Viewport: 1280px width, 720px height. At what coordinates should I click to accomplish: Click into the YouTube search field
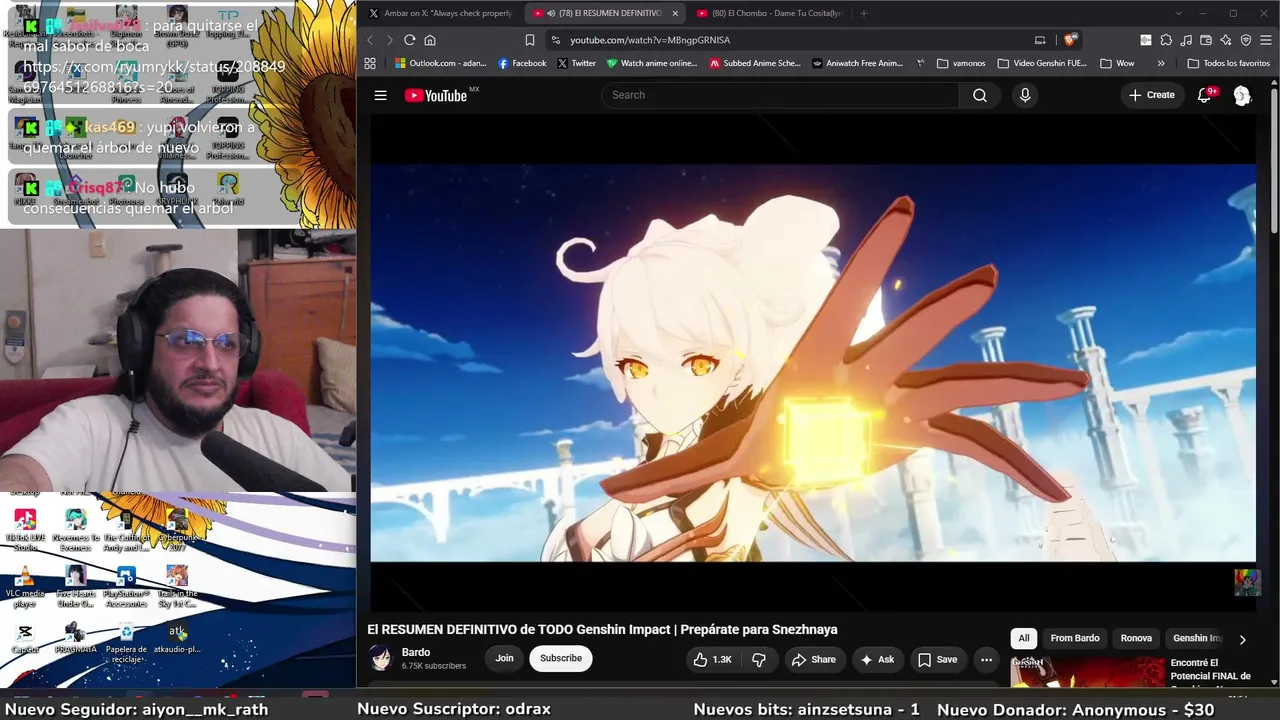pos(780,95)
